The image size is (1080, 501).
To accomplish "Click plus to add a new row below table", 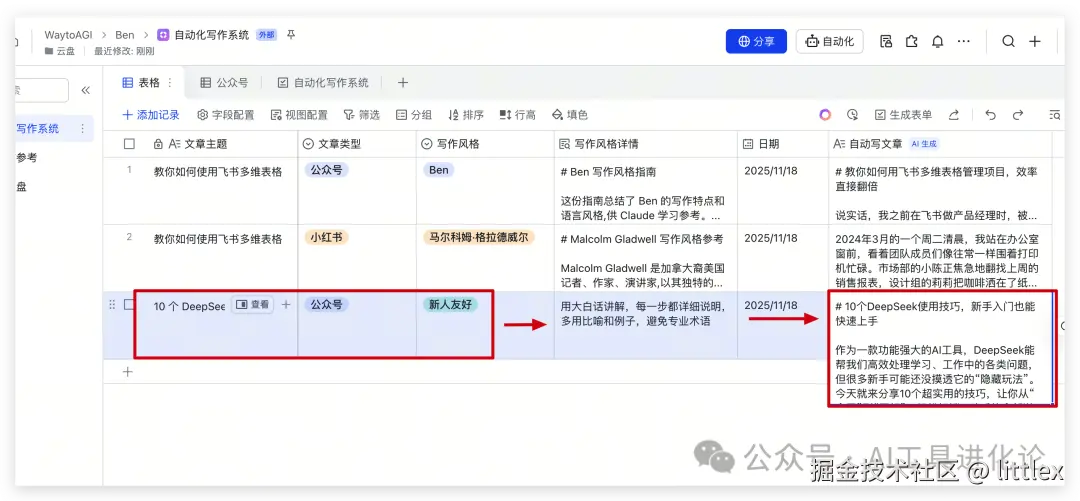I will tap(127, 372).
